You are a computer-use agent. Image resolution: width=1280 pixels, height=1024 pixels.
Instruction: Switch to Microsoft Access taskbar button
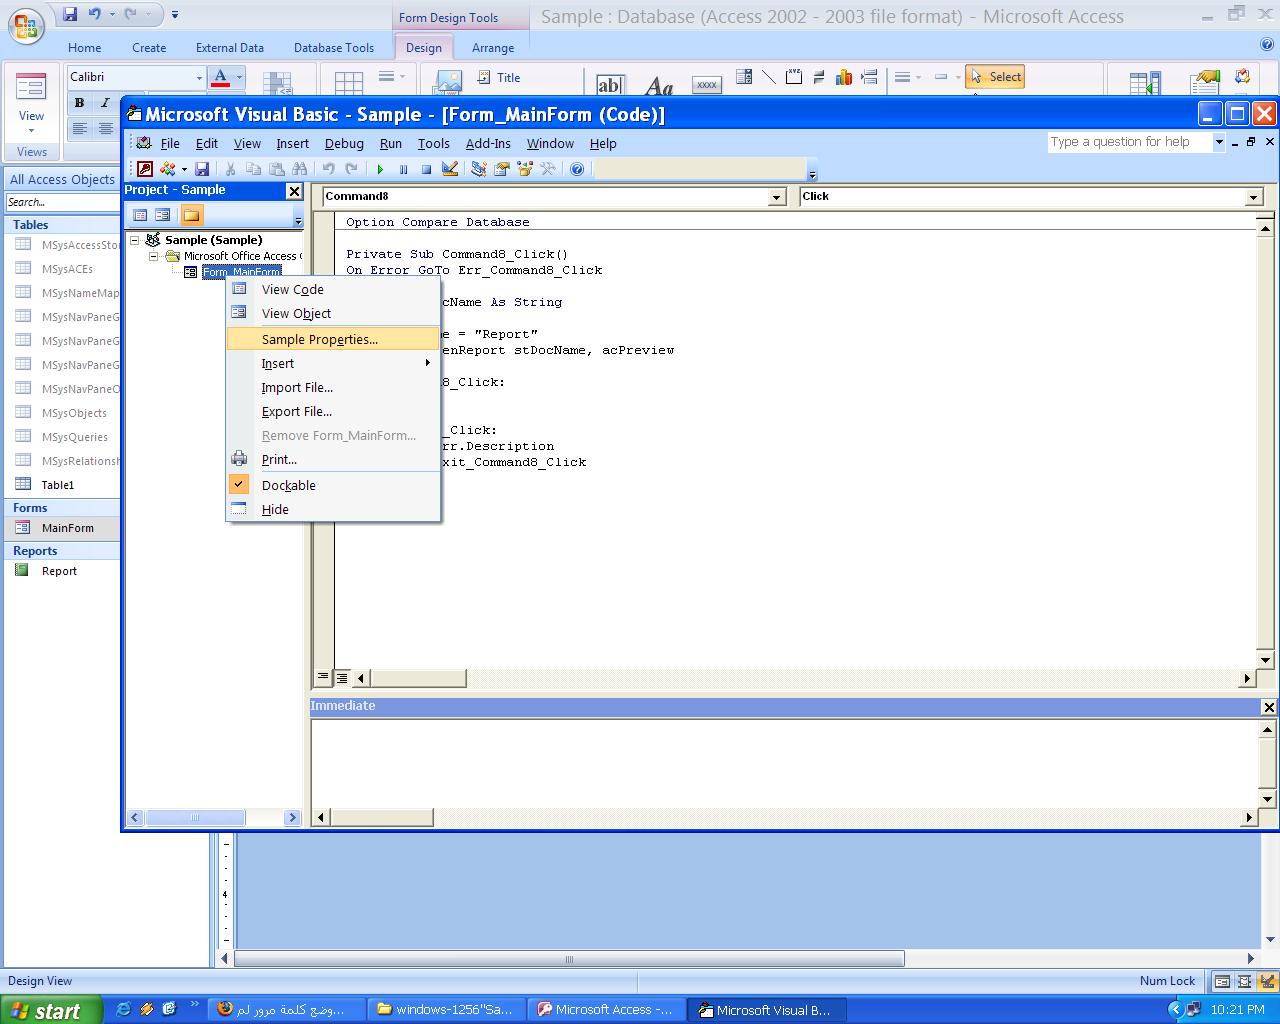pyautogui.click(x=606, y=1010)
